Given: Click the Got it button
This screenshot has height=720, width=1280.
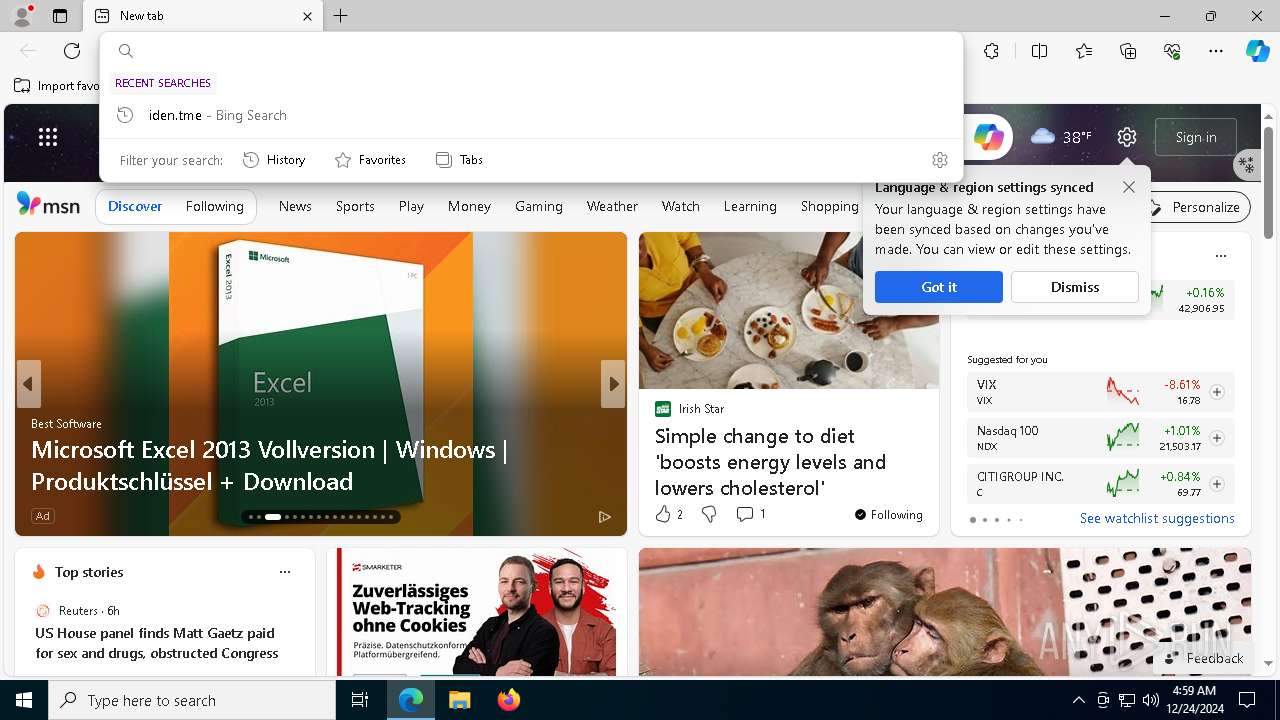Looking at the screenshot, I should pyautogui.click(x=939, y=287).
